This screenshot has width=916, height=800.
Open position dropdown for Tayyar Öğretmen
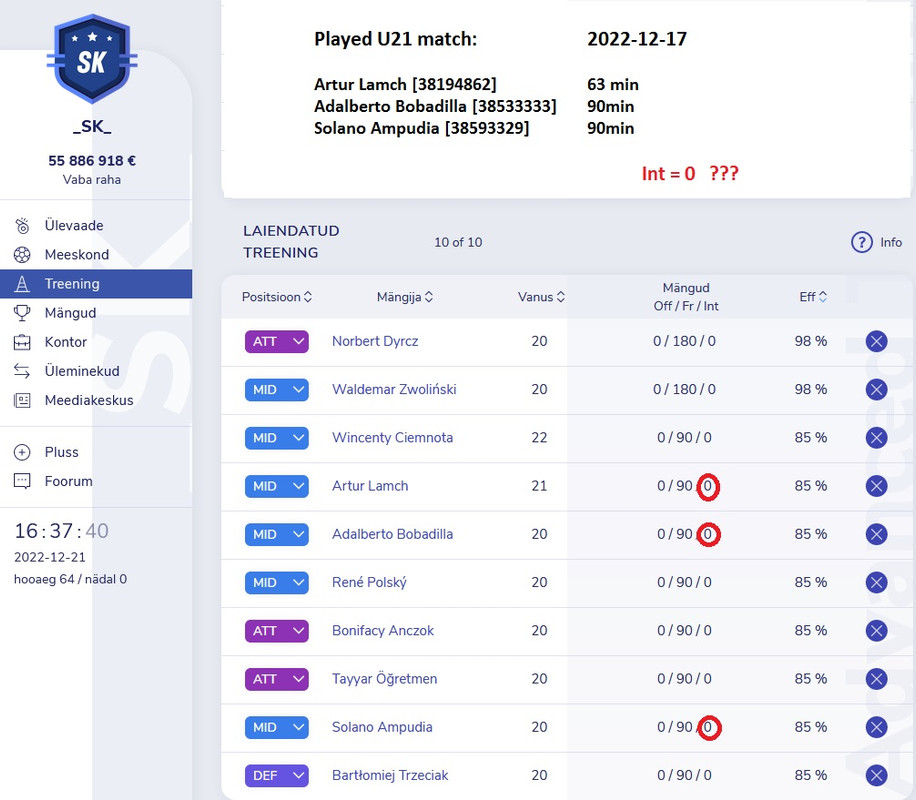click(x=276, y=680)
